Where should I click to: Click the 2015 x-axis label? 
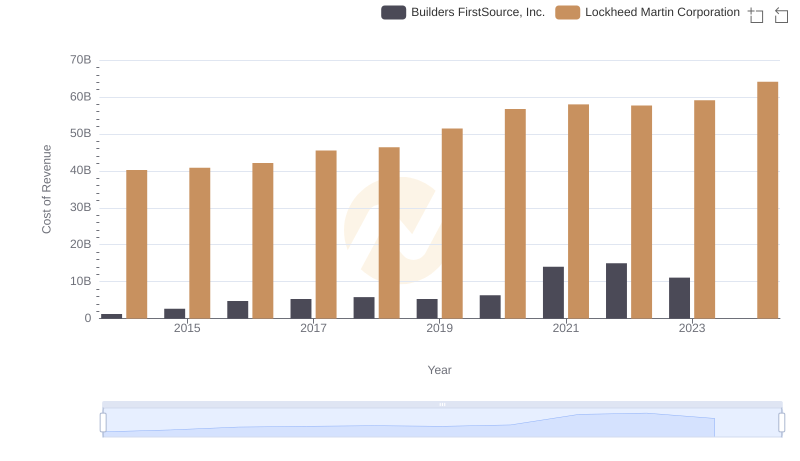[187, 328]
